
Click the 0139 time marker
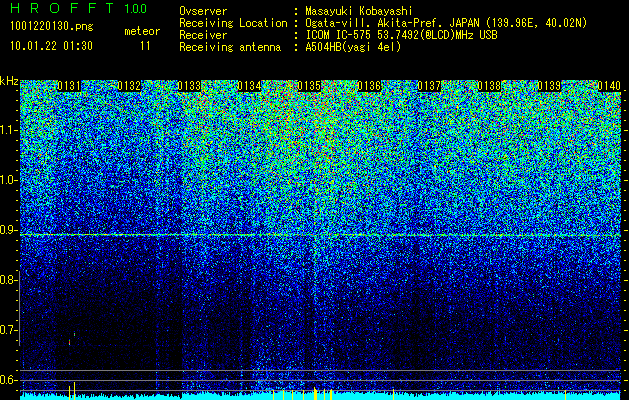click(549, 86)
